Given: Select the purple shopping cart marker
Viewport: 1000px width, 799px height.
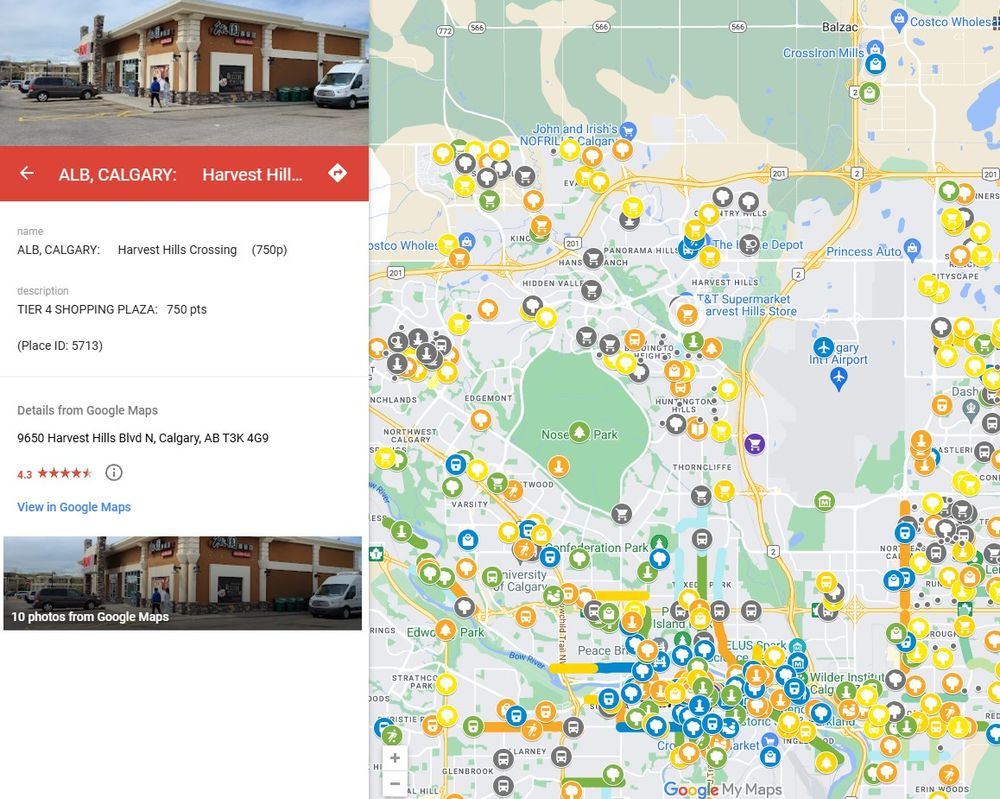Looking at the screenshot, I should coord(754,444).
